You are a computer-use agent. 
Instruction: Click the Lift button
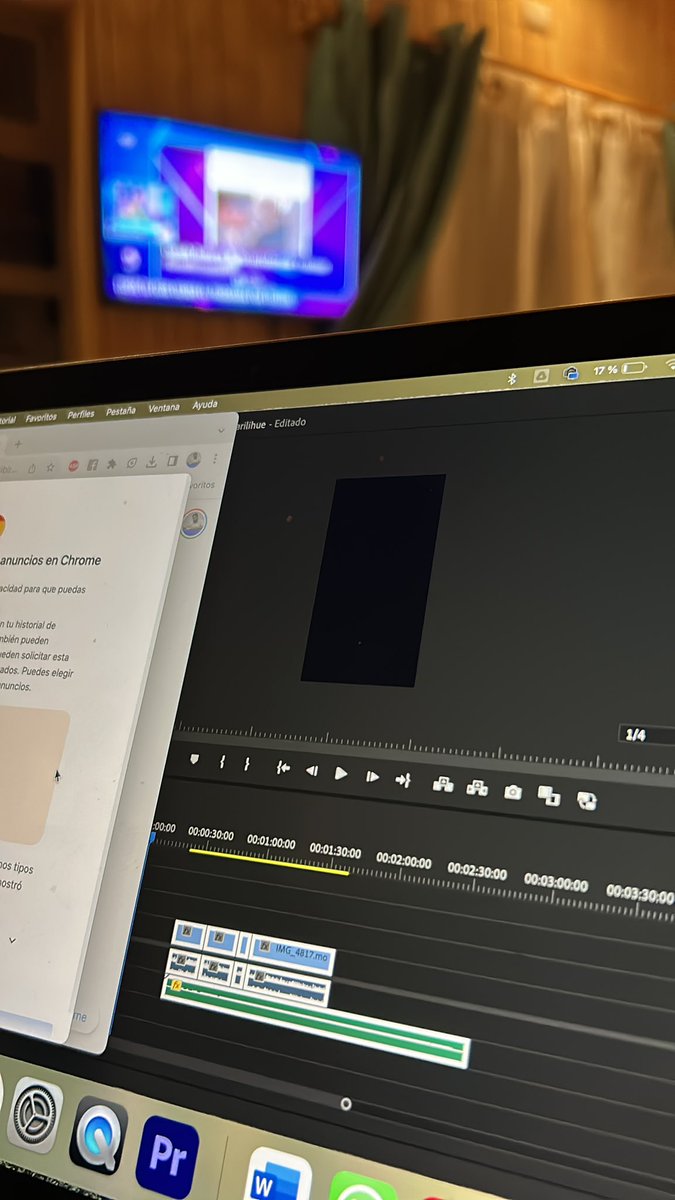[443, 784]
